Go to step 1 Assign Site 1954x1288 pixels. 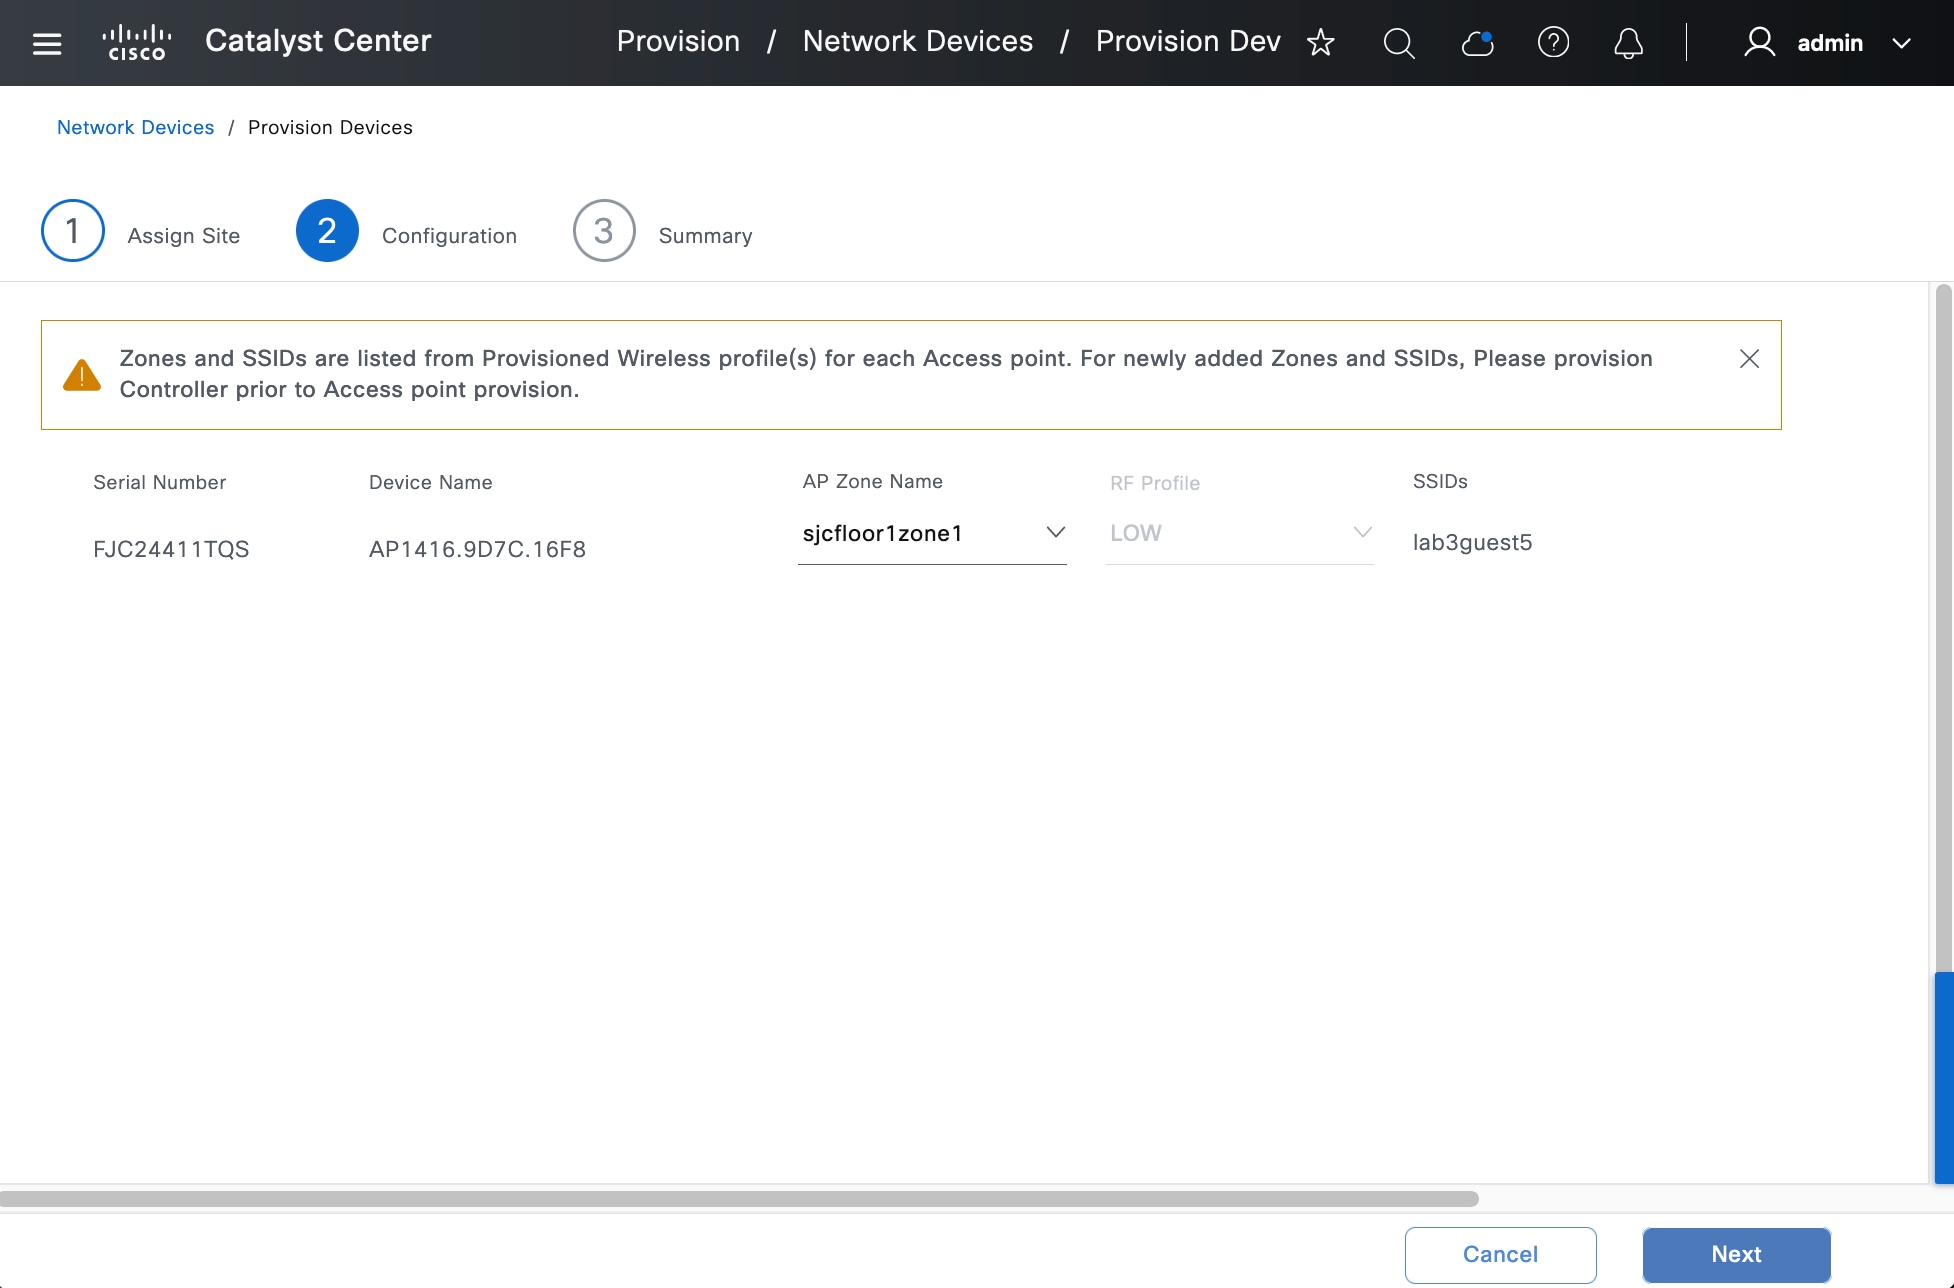(x=73, y=231)
